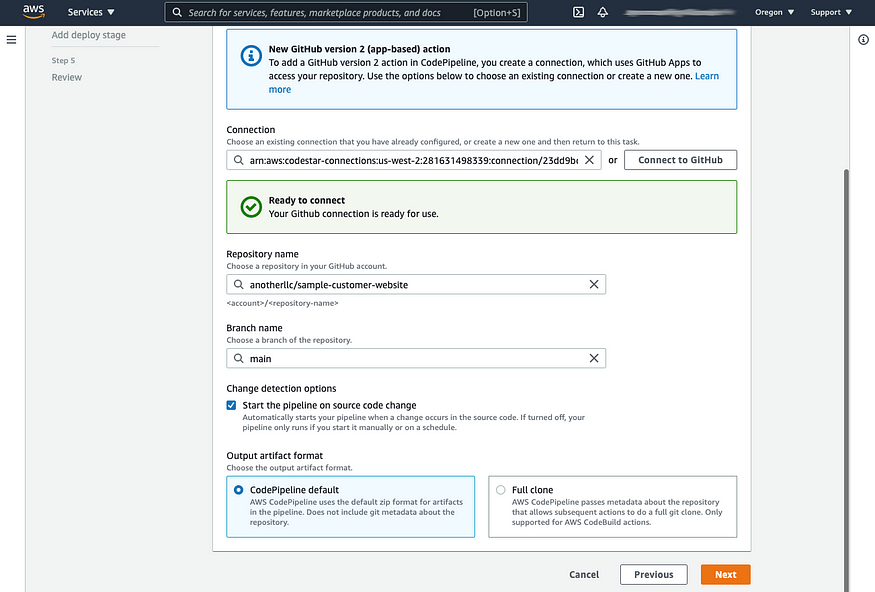Select CodePipeline default radio option
The image size is (875, 592).
point(239,490)
